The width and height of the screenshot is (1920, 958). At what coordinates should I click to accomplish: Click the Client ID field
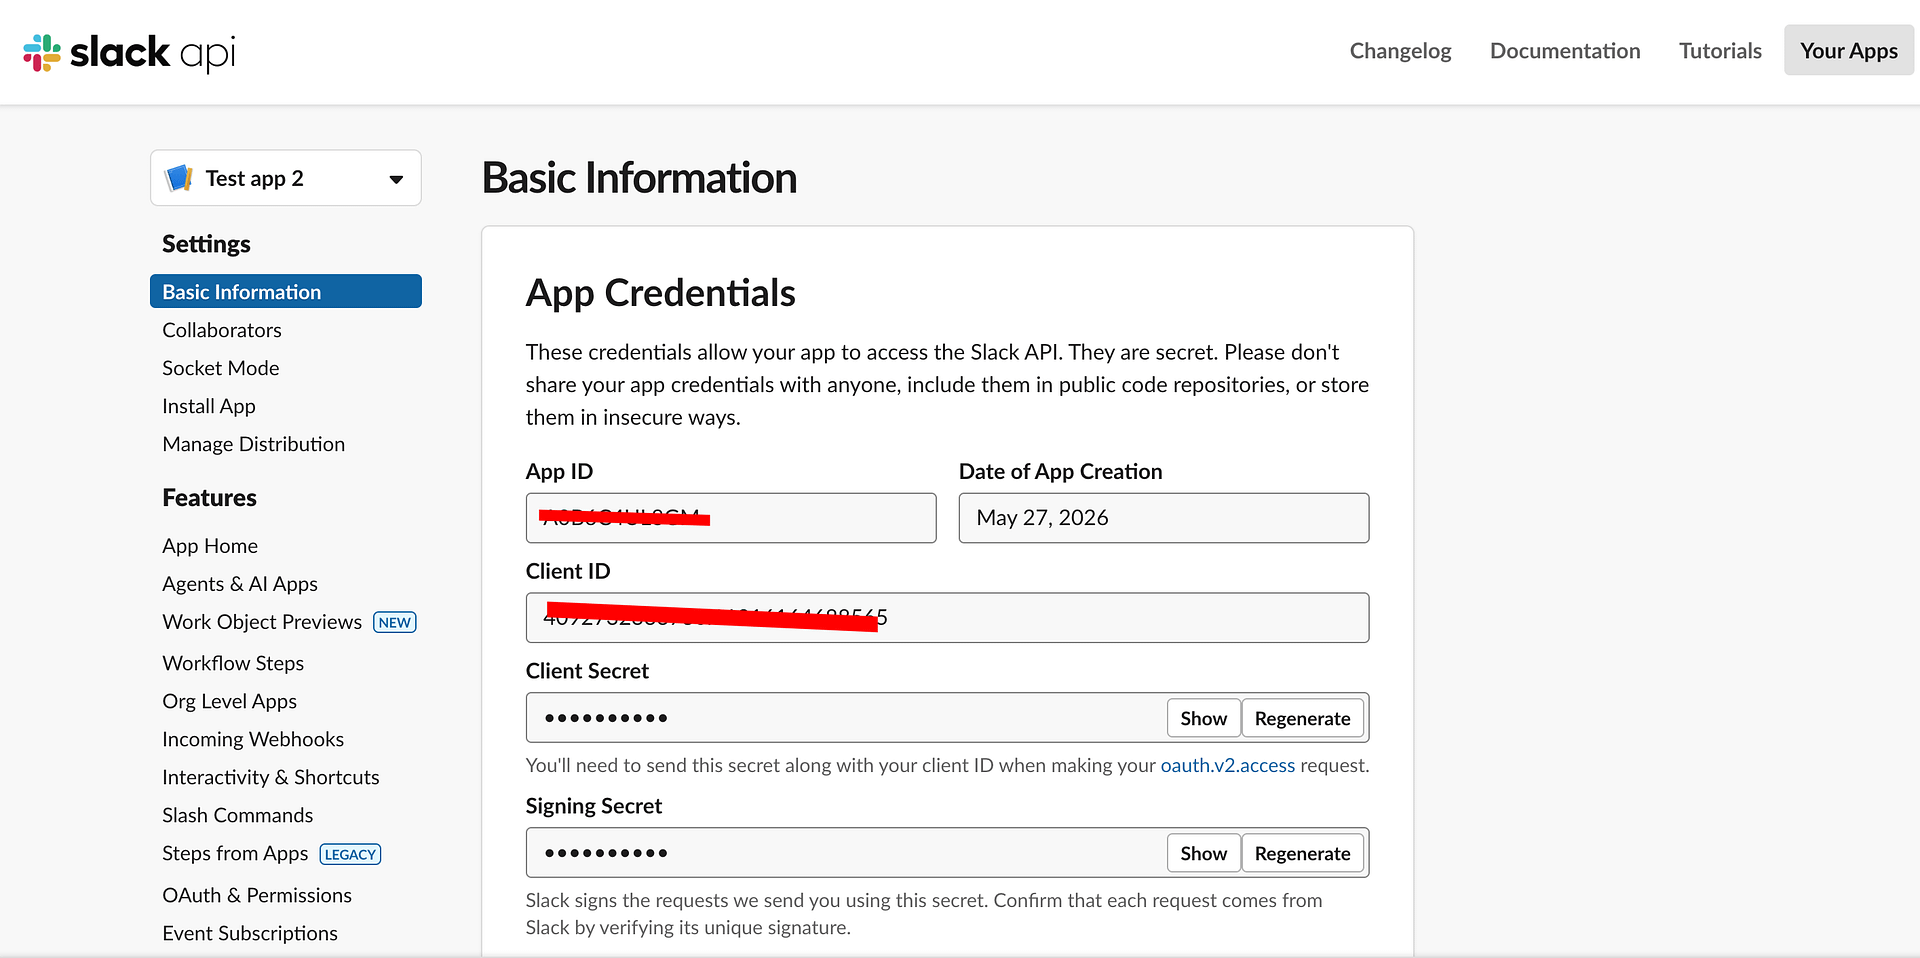[947, 618]
